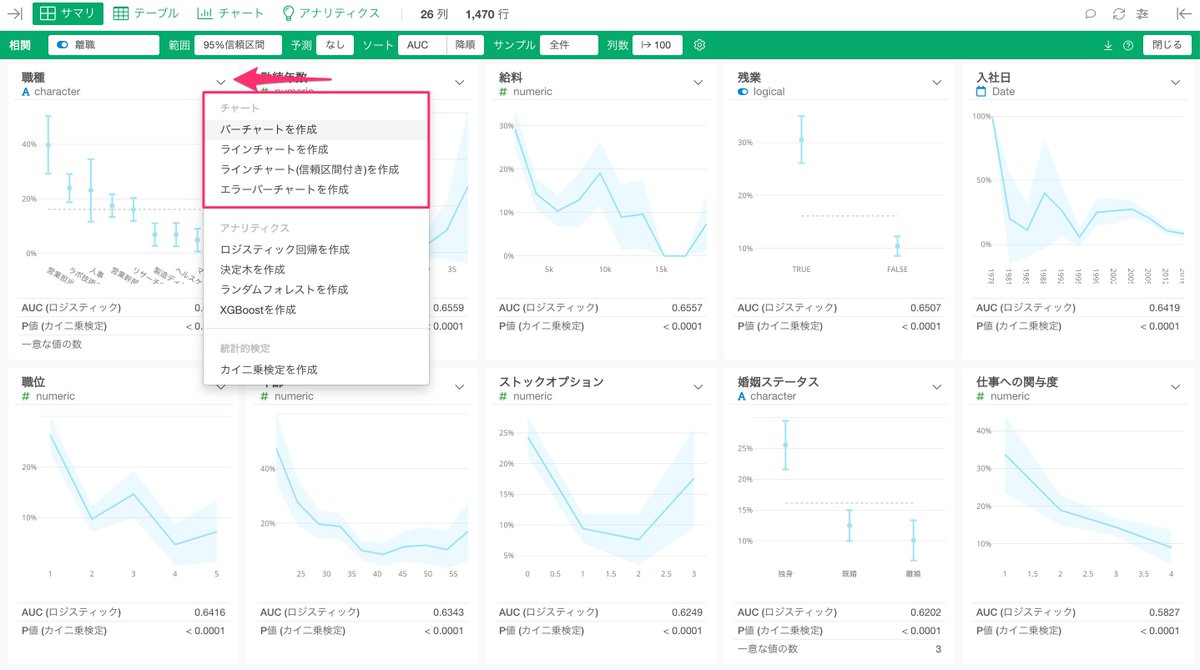The width and height of the screenshot is (1200, 670).
Task: Click the 職位 column title
Action: click(x=33, y=382)
